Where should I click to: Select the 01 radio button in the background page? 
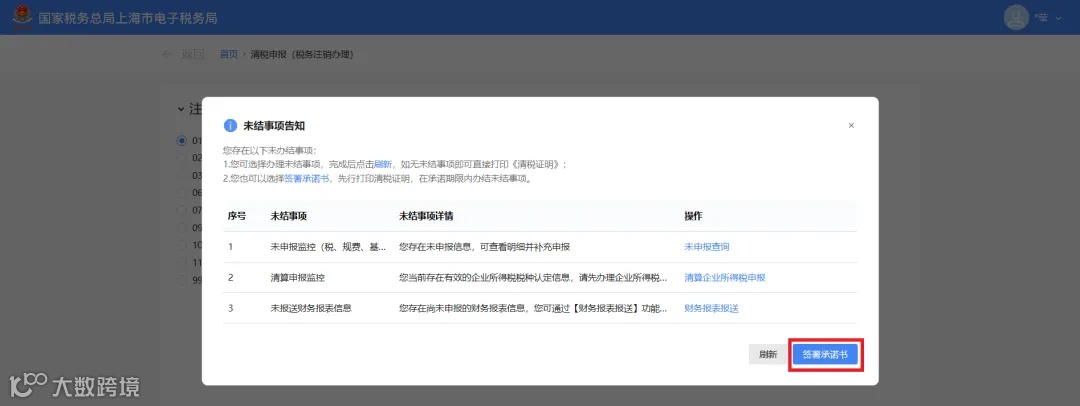point(182,141)
